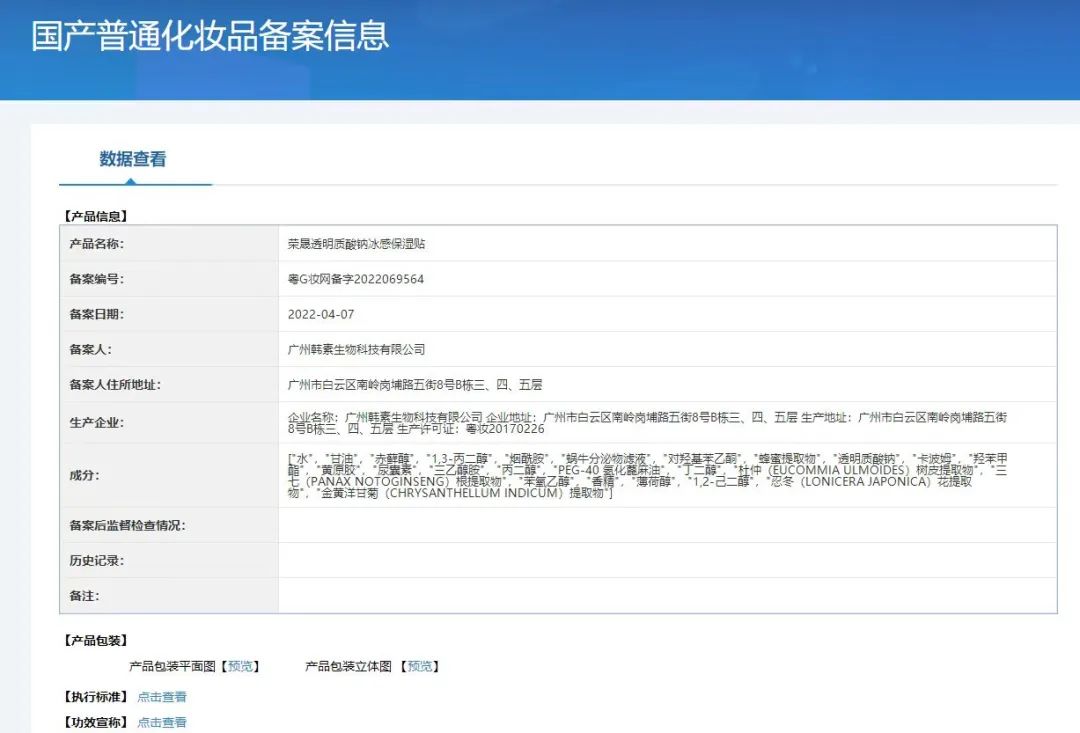1080x733 pixels.
Task: Select the product name 荣晟透明质酸钠冰感保湿贴
Action: tap(356, 244)
